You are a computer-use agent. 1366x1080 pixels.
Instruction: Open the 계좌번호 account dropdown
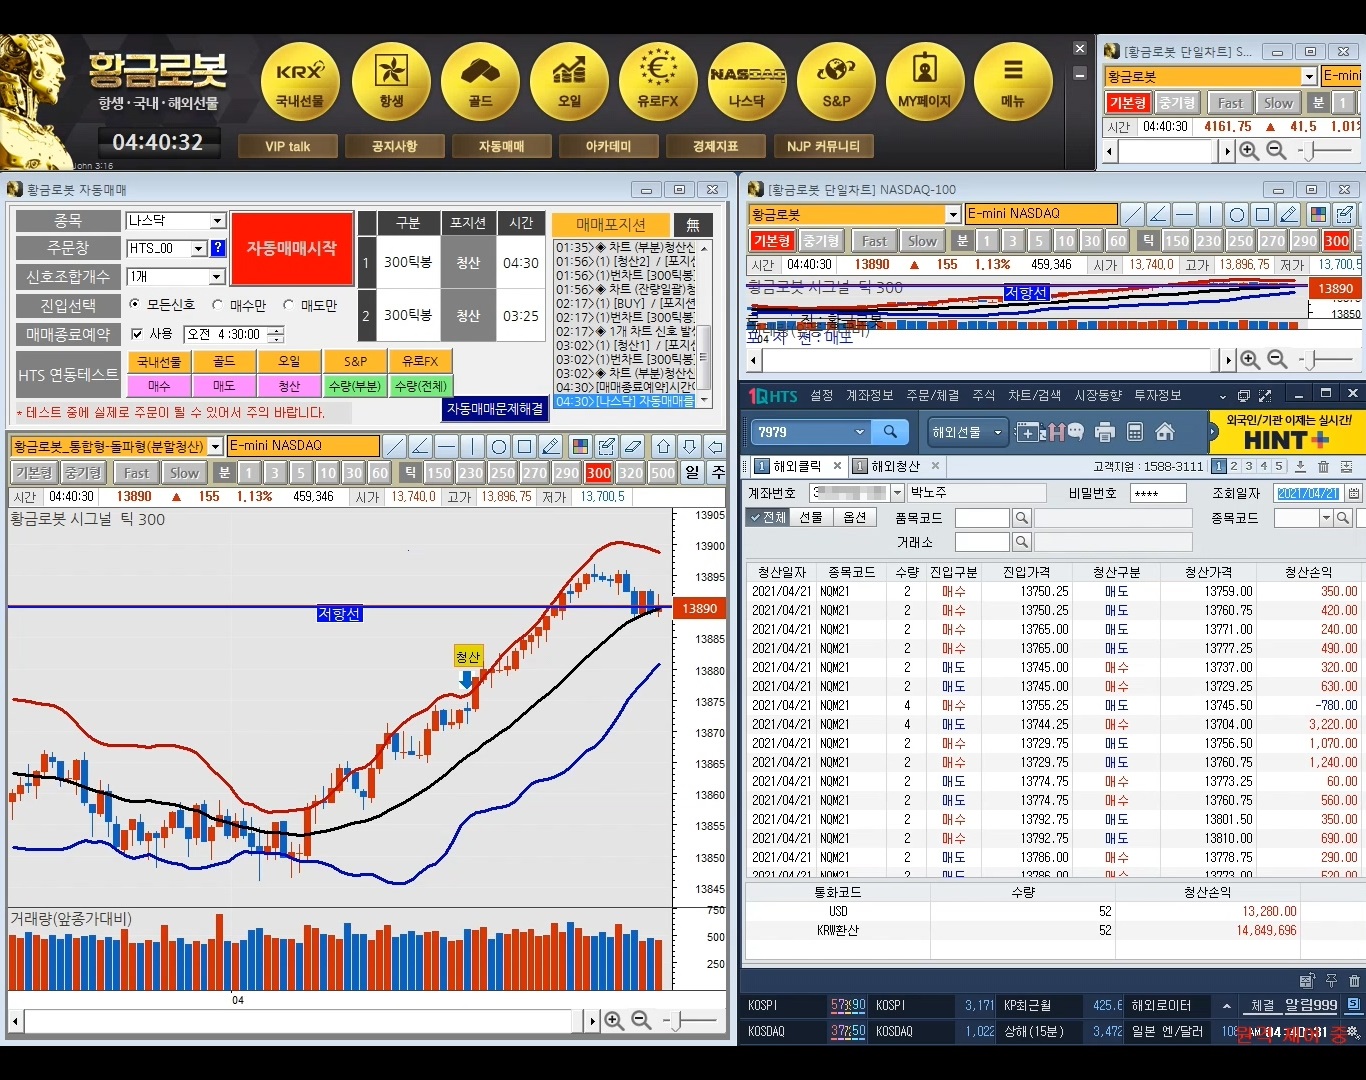pyautogui.click(x=897, y=493)
